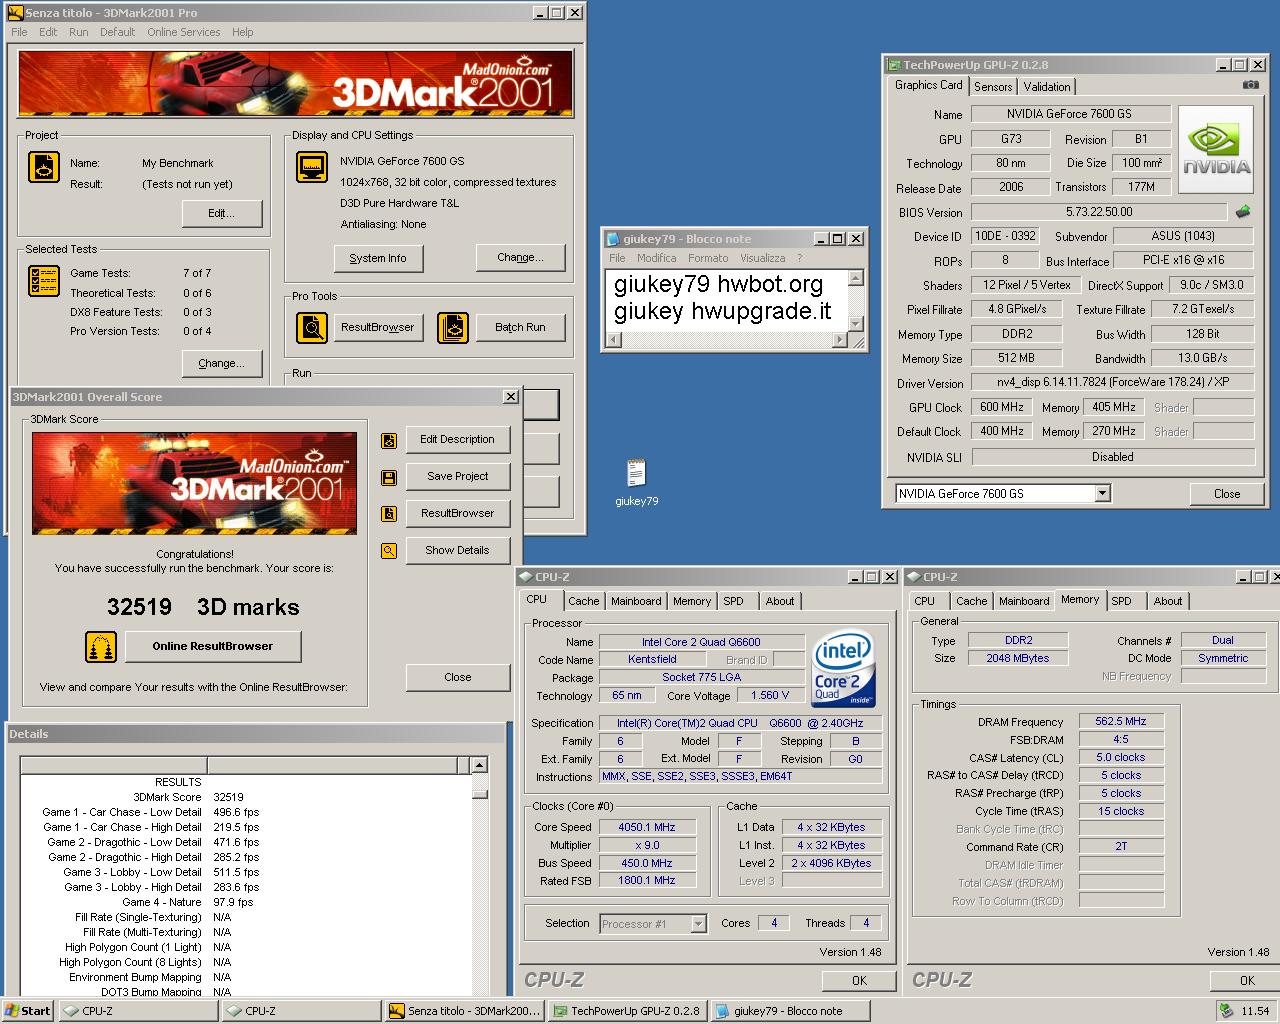This screenshot has width=1280, height=1024.
Task: Click the Save Project button
Action: (x=458, y=476)
